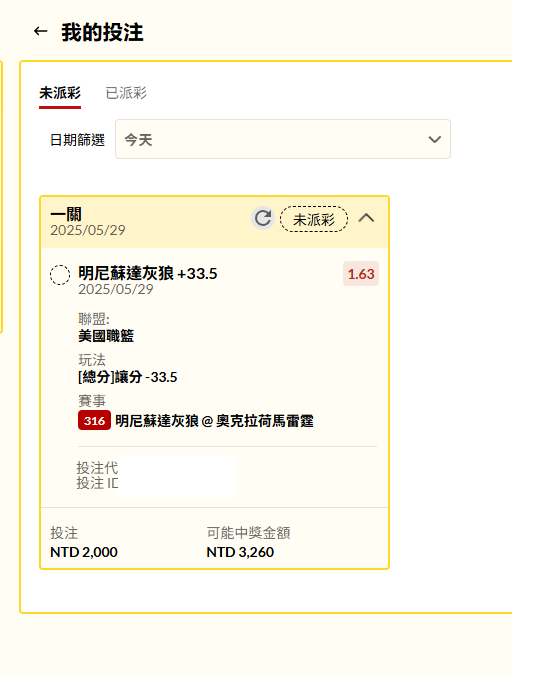Select the 未派彩 tab
The height and width of the screenshot is (675, 546).
(60, 93)
